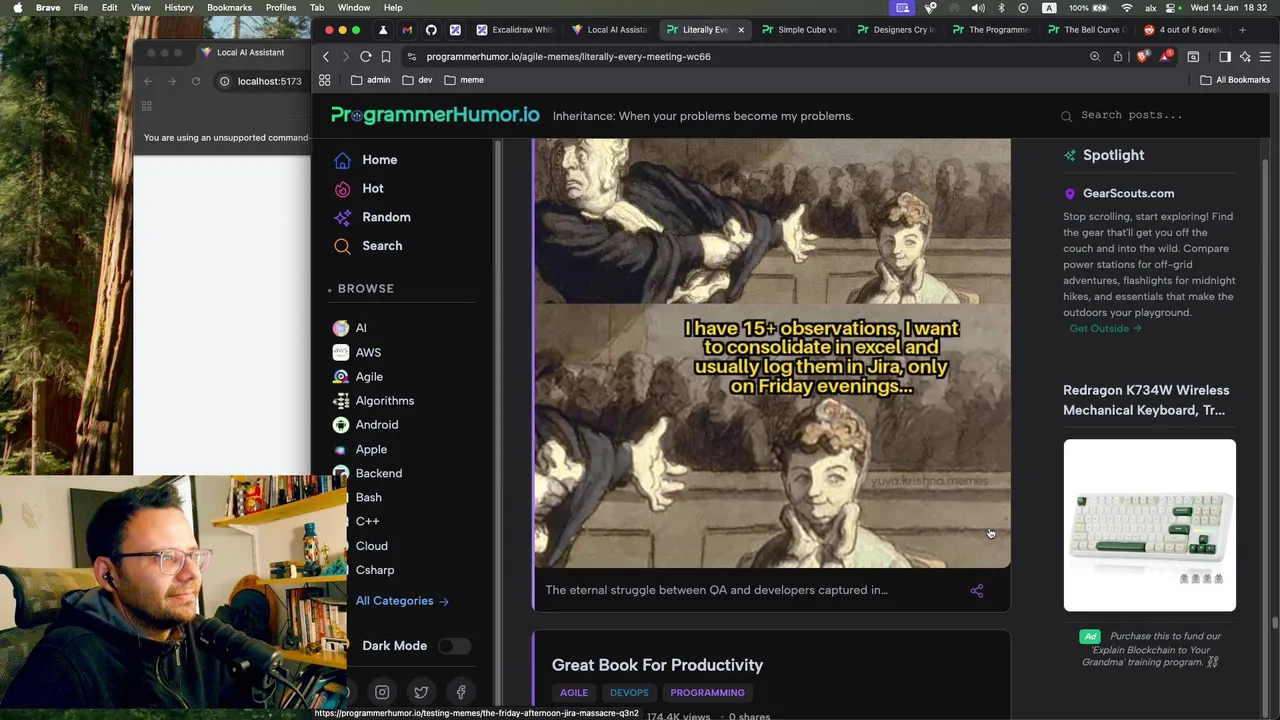Open macOS Control Center icon

1172,7
